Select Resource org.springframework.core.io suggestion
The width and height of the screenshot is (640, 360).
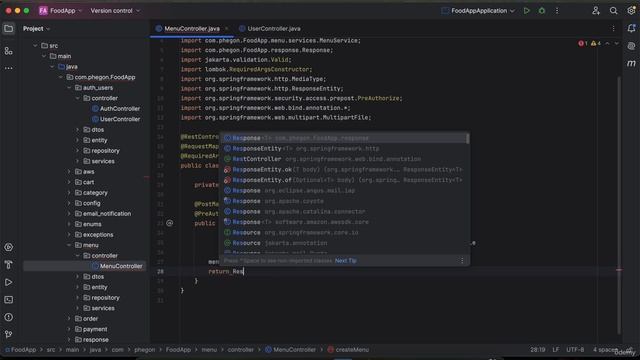pyautogui.click(x=344, y=233)
